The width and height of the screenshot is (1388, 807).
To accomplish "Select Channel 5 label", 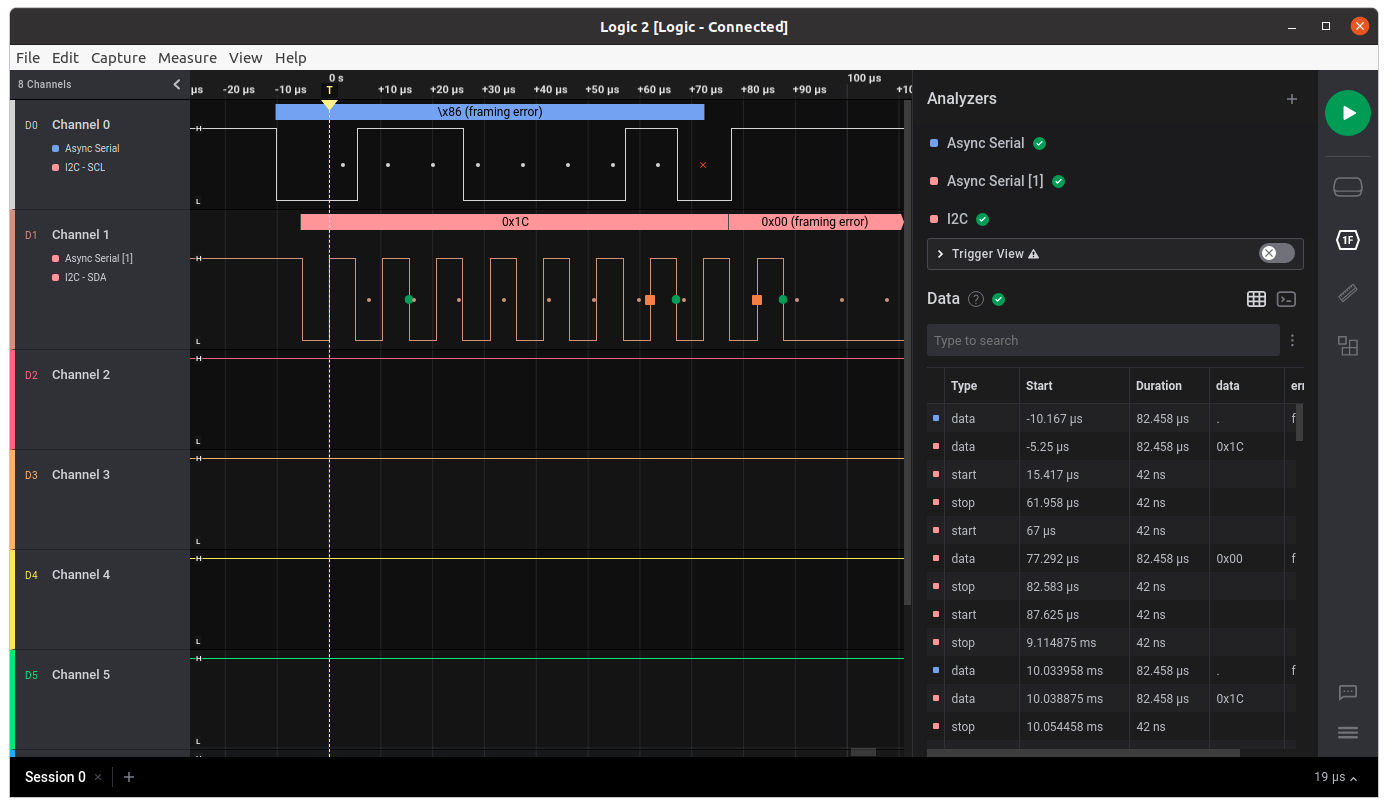I will pos(81,675).
